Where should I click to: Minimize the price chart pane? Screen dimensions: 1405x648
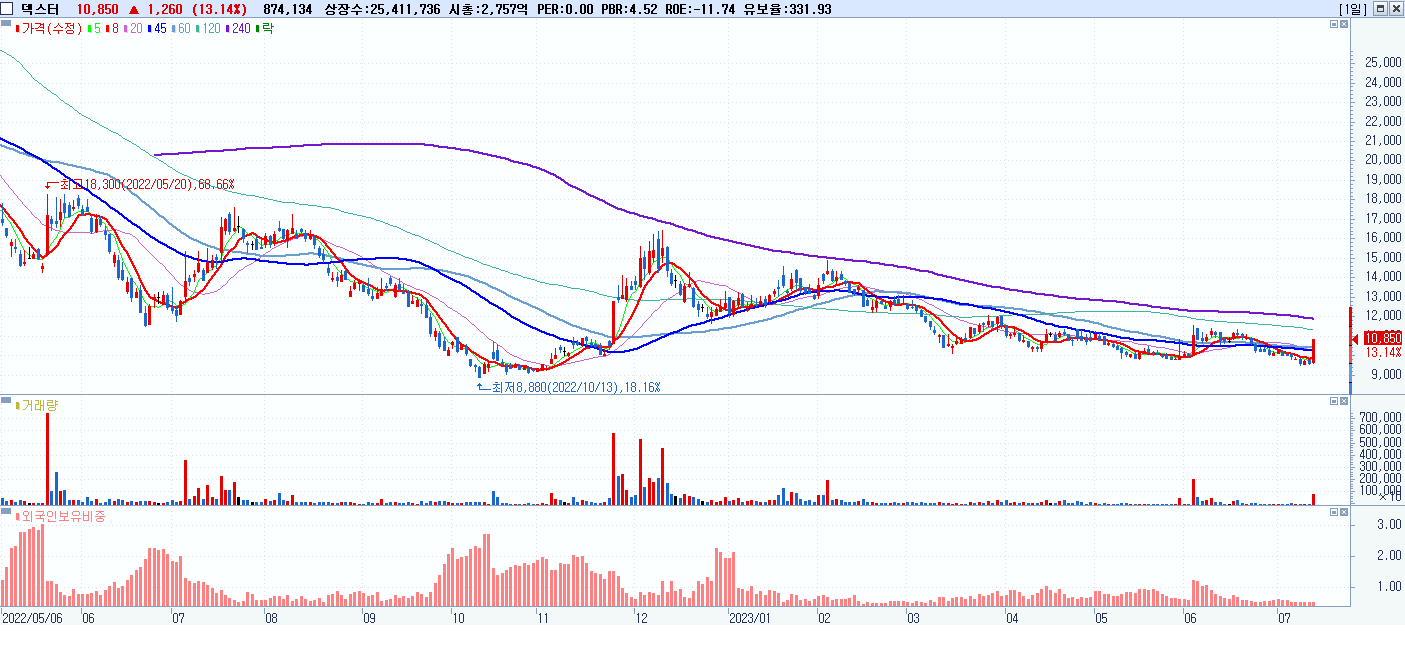coord(1333,24)
